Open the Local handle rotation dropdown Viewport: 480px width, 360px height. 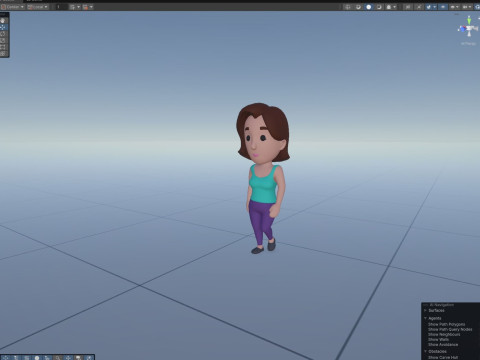38,7
